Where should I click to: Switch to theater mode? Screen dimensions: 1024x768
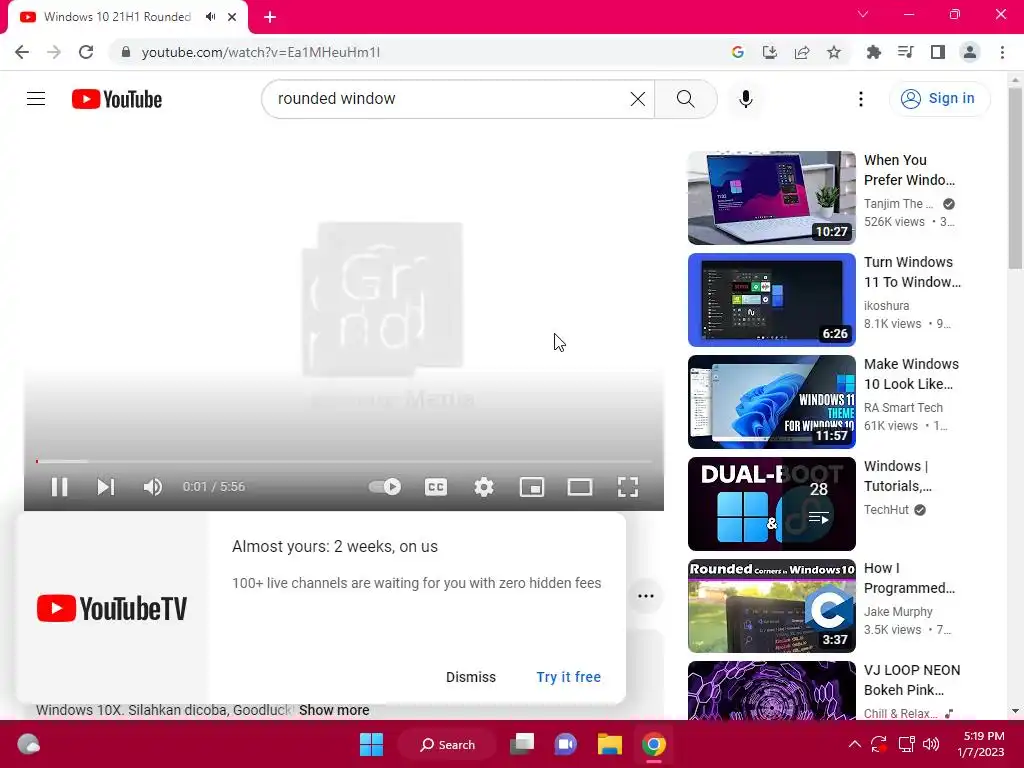click(579, 487)
